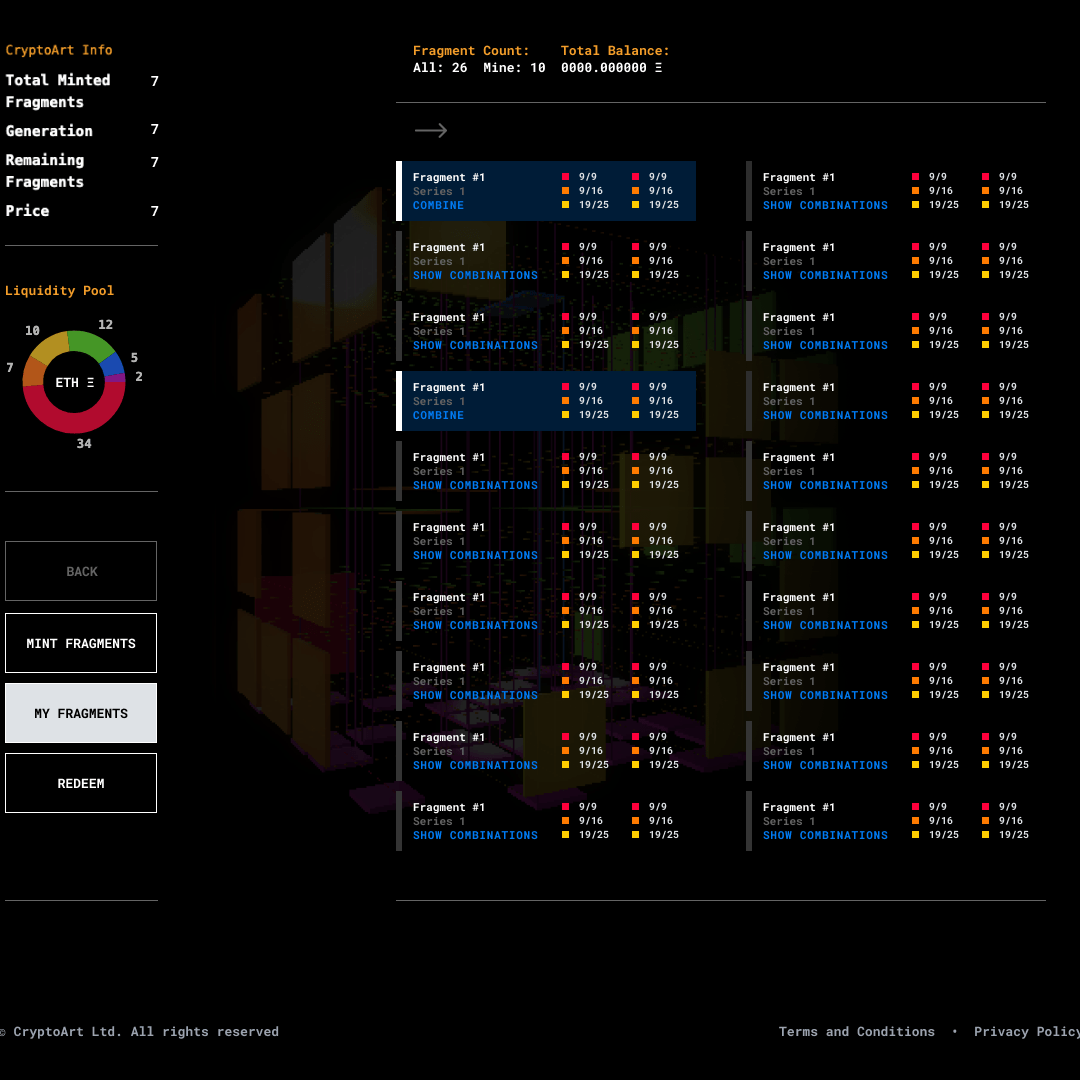
Task: Expand SHOW COMBINATIONS on the bottom right-column fragment
Action: (x=825, y=836)
